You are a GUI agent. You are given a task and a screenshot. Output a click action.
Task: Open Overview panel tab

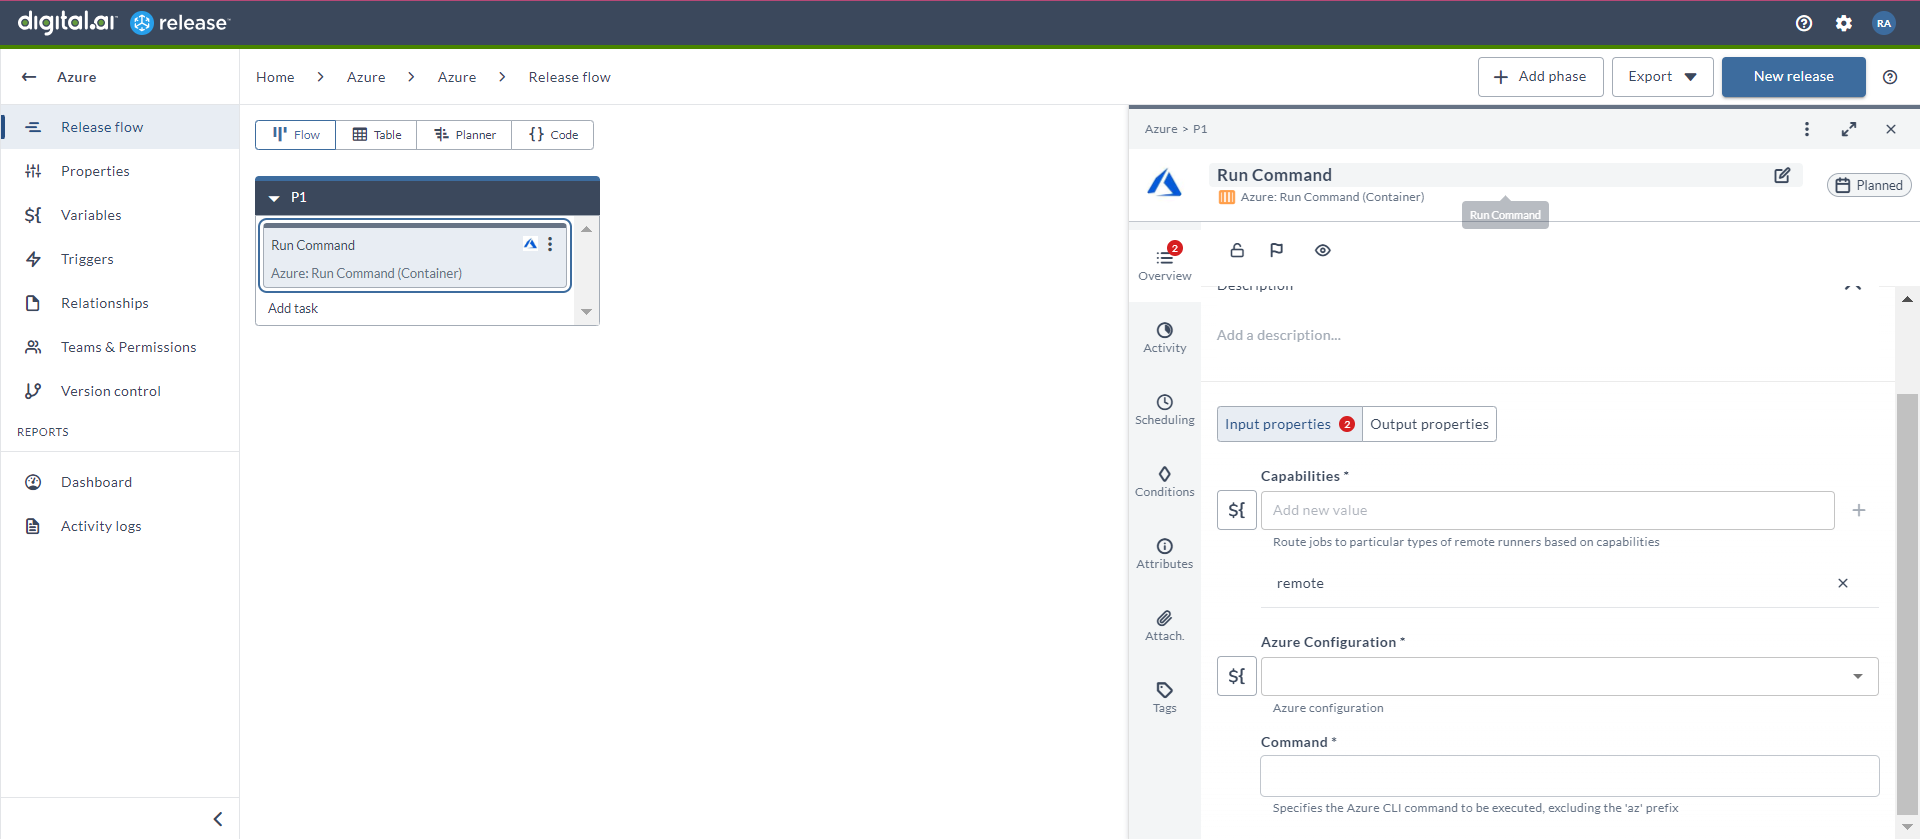pos(1165,265)
